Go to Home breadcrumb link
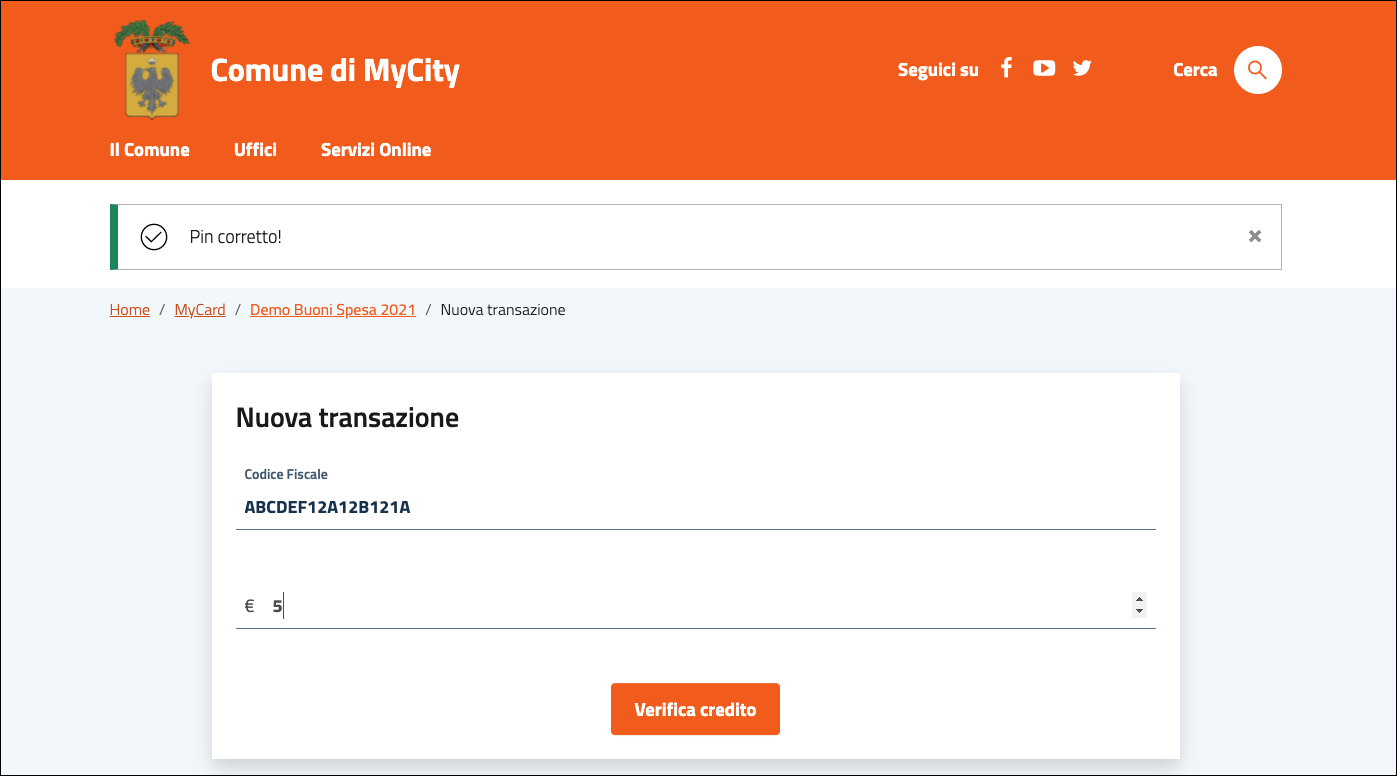Viewport: 1397px width, 776px height. point(129,310)
